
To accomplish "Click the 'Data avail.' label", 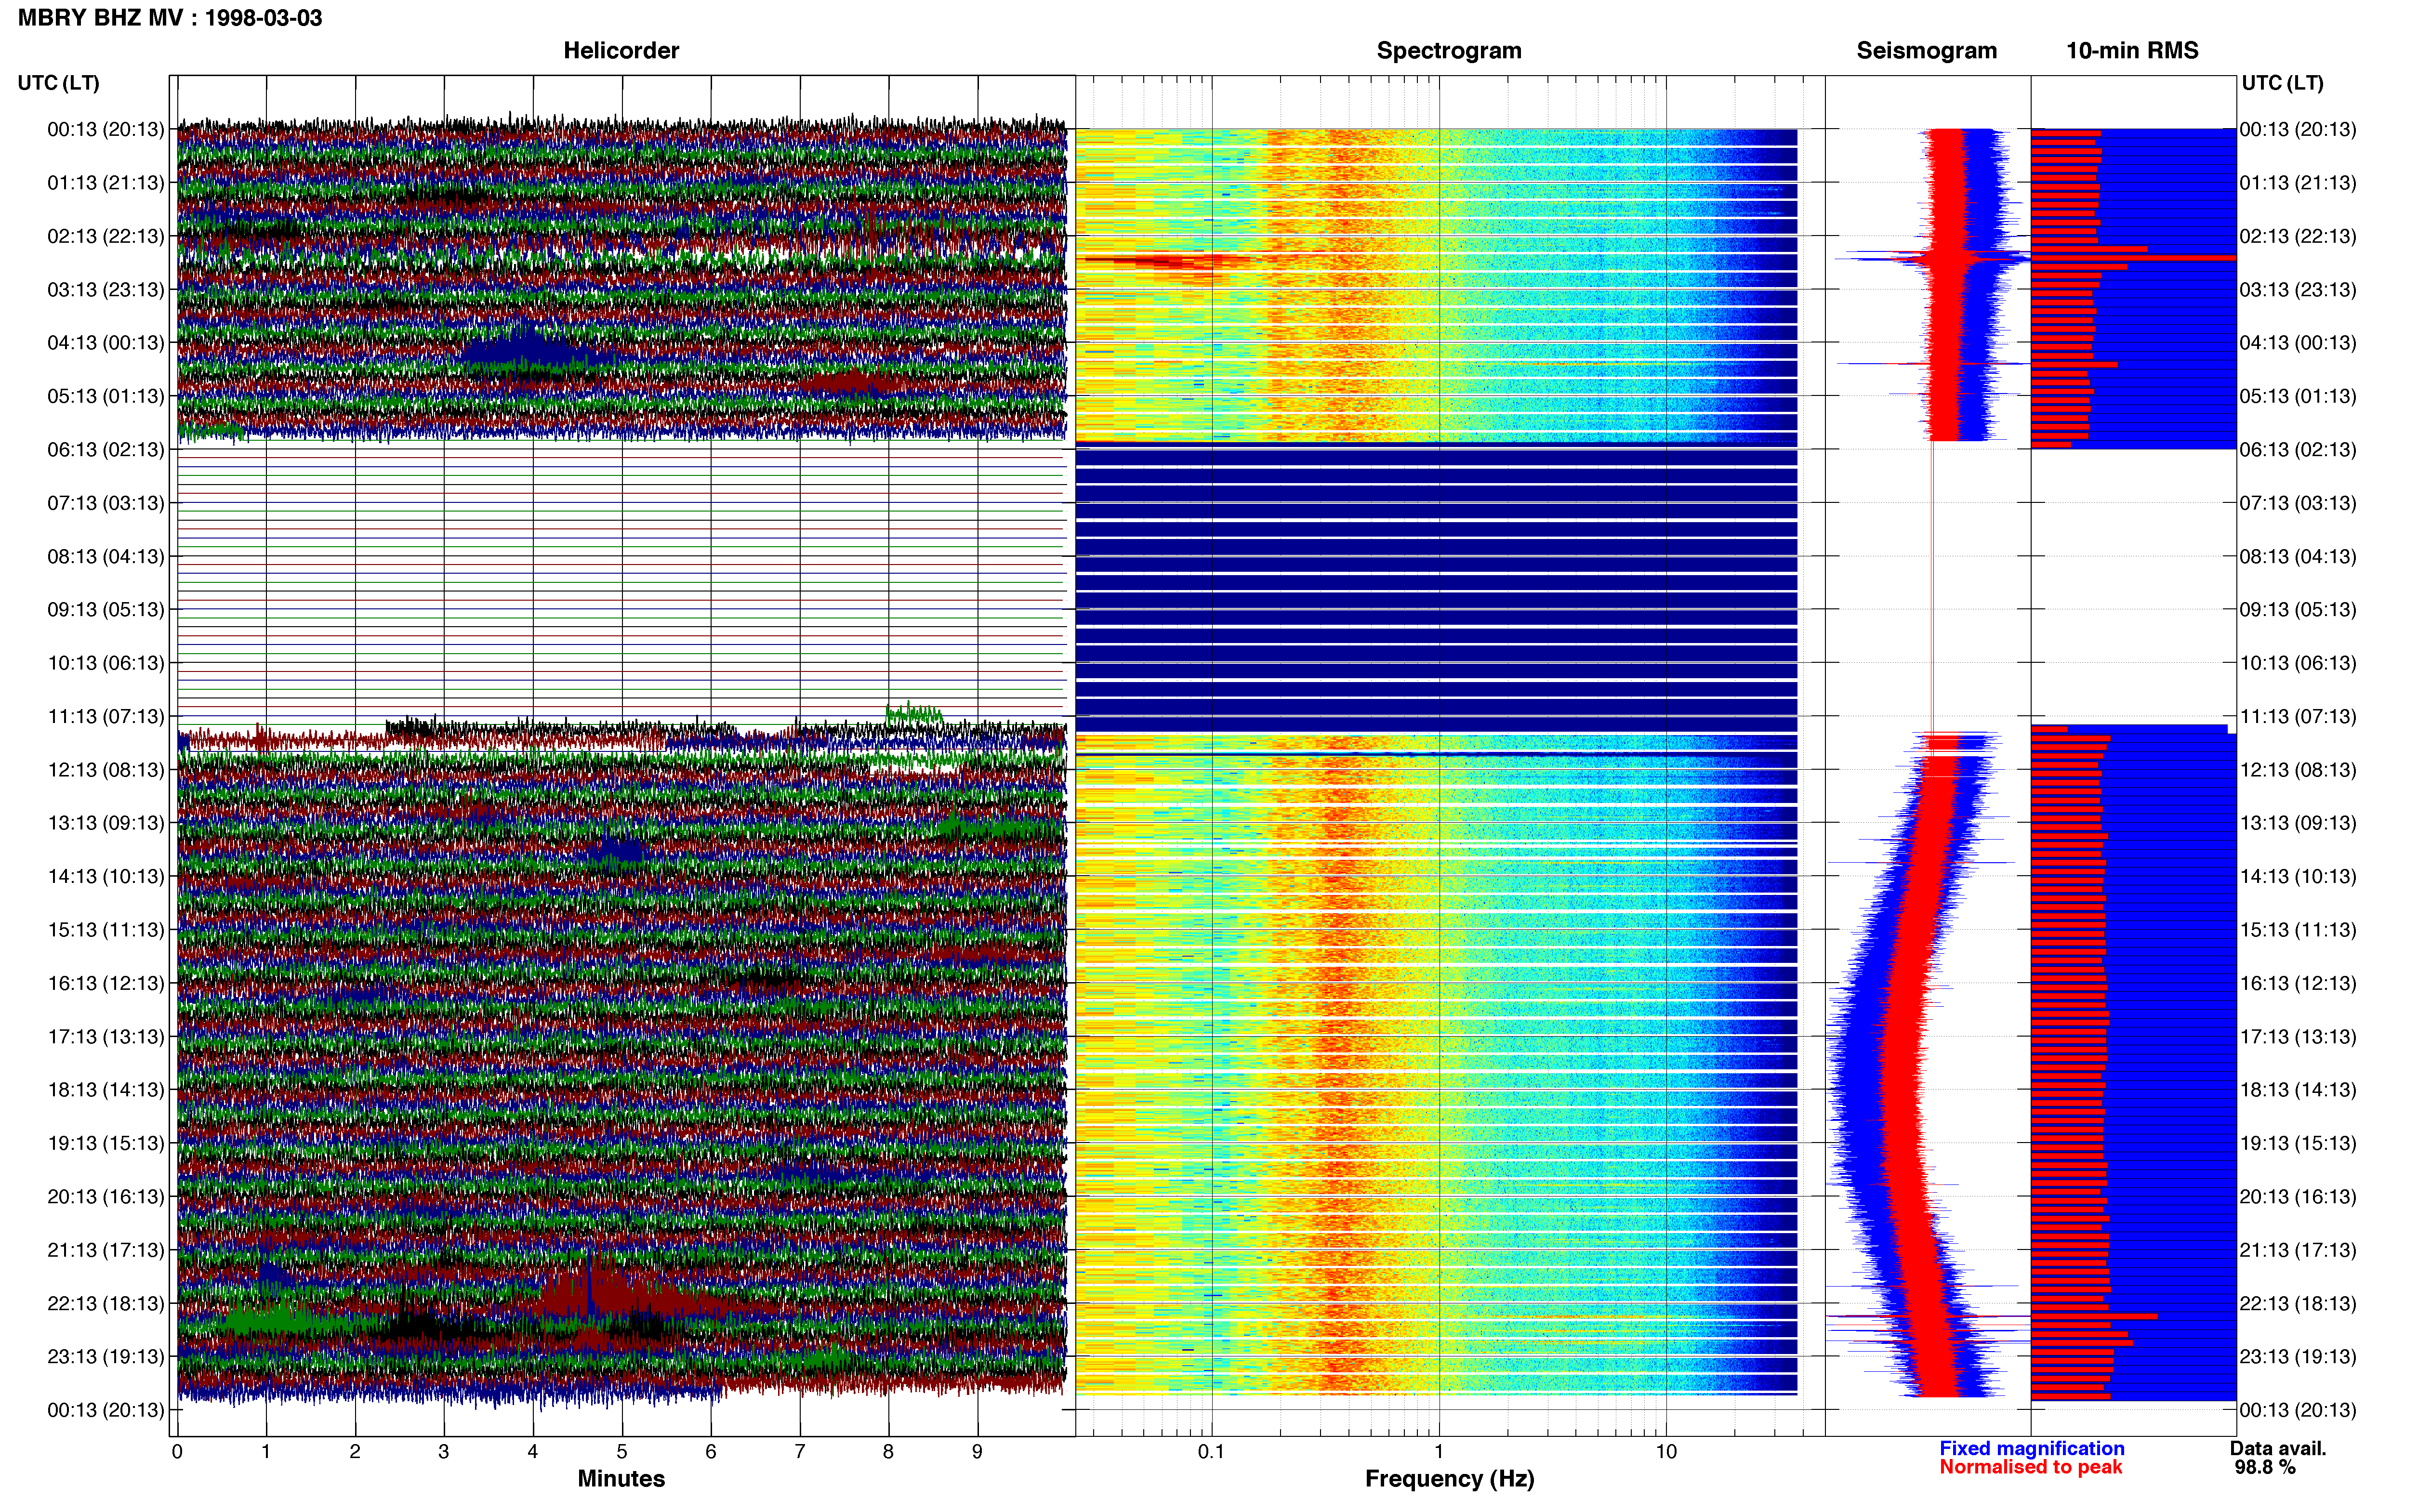I will (x=2278, y=1448).
